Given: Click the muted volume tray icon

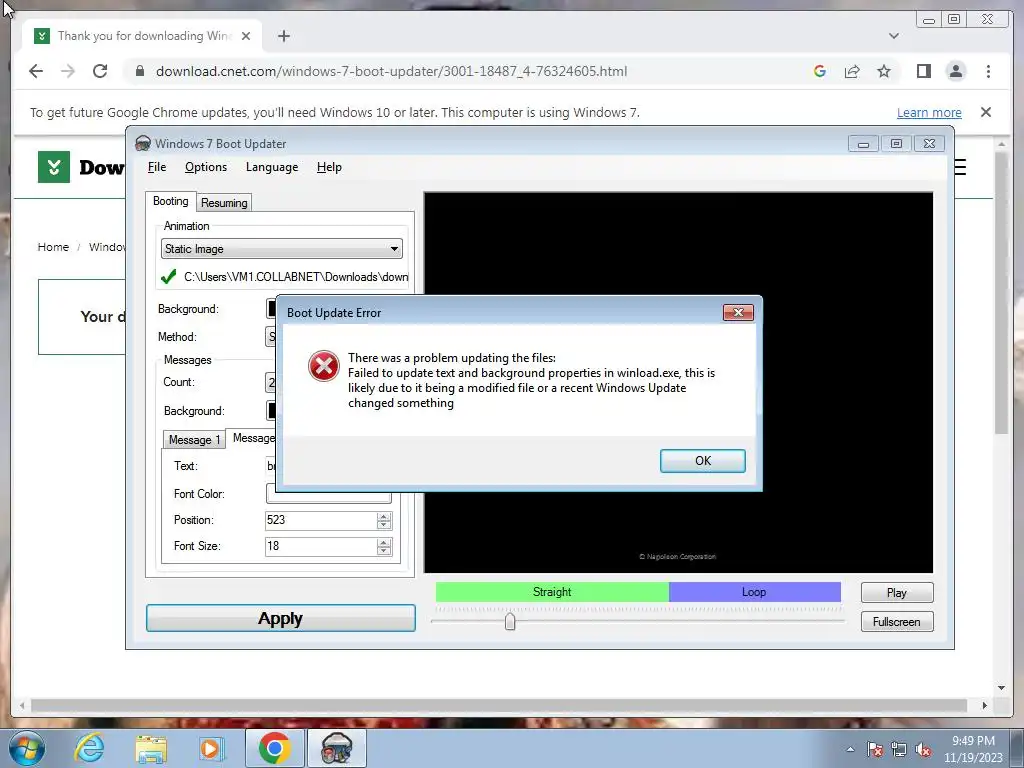Looking at the screenshot, I should [x=923, y=749].
